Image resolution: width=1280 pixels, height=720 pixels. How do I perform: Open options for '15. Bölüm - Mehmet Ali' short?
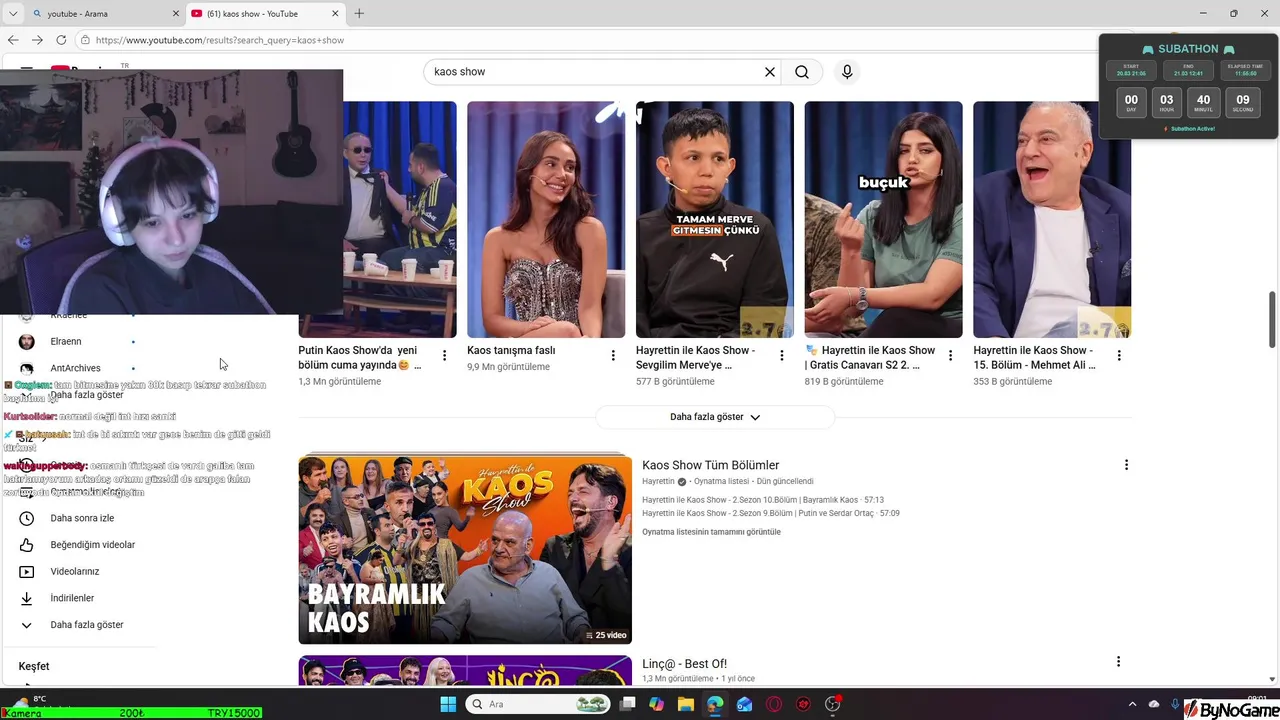click(x=1119, y=356)
